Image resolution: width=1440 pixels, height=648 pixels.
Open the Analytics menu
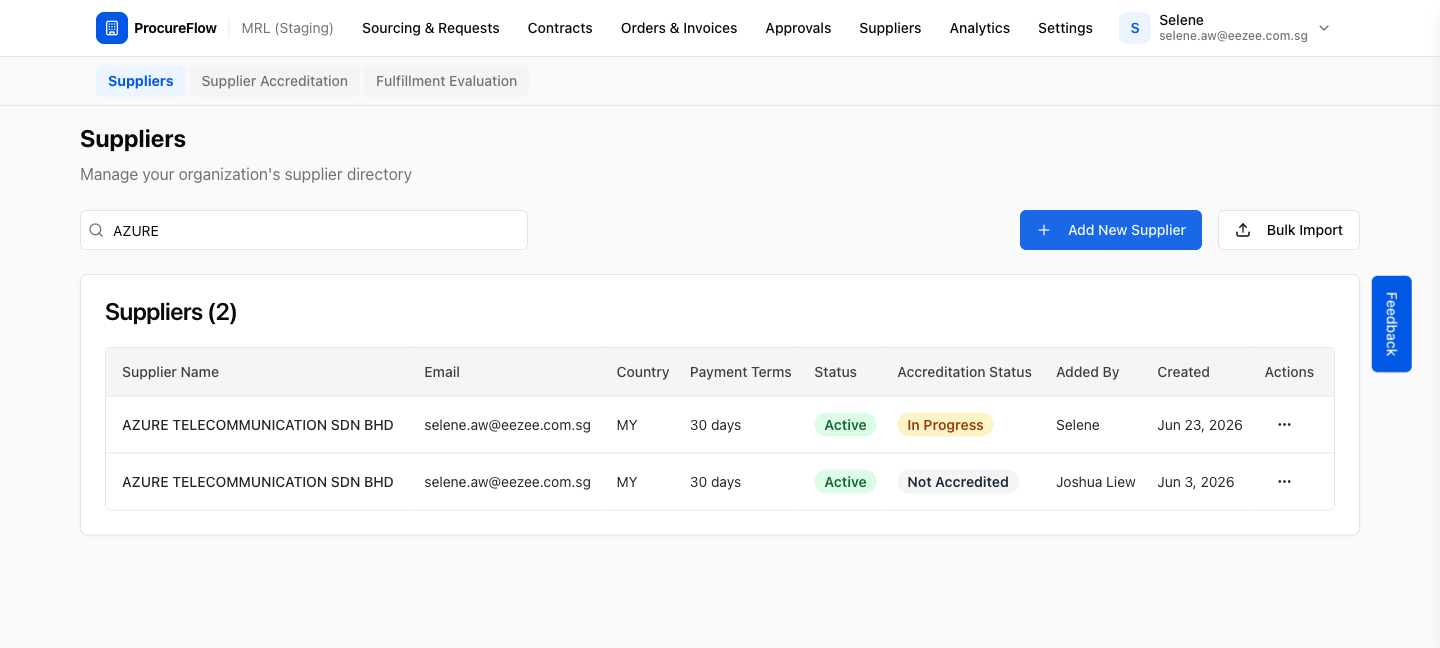click(x=980, y=28)
